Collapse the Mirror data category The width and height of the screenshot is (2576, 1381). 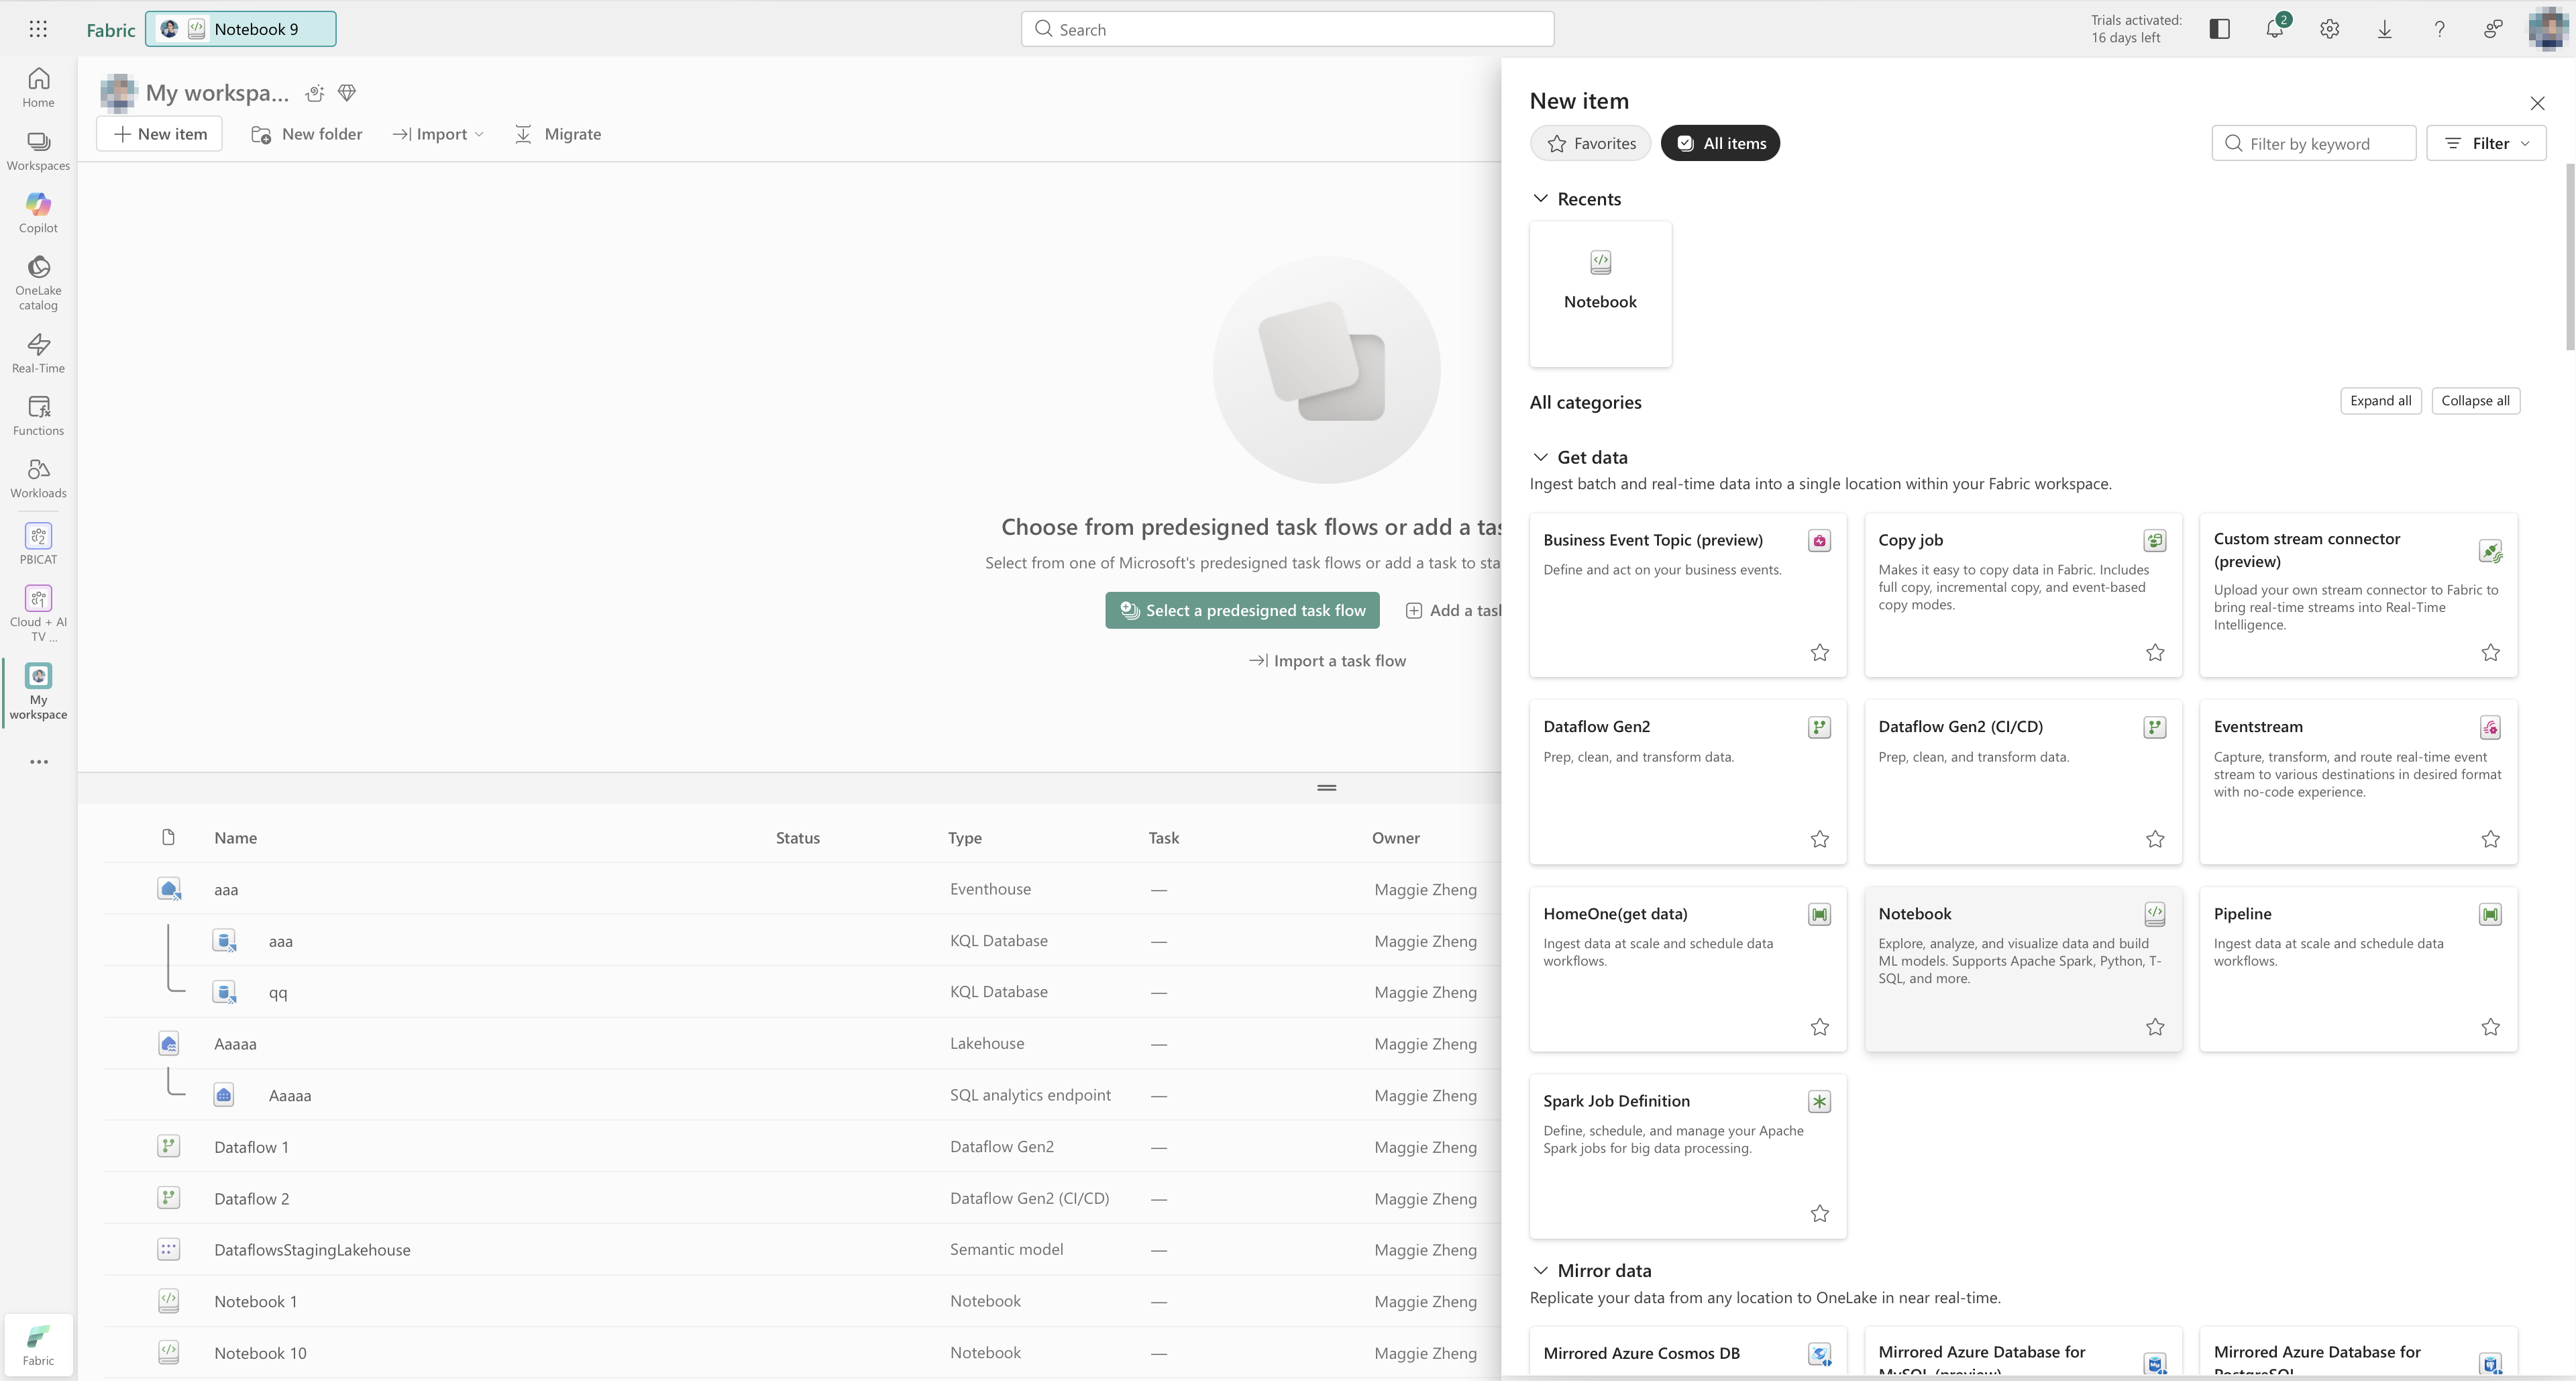pos(1541,1270)
